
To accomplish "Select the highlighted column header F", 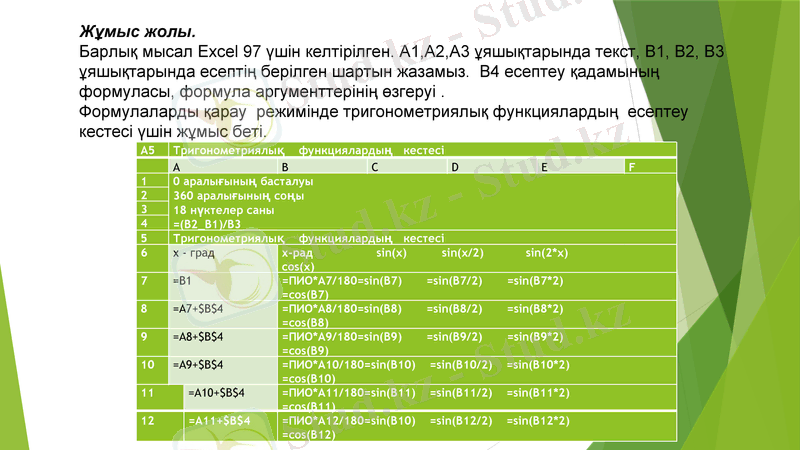I will 631,167.
